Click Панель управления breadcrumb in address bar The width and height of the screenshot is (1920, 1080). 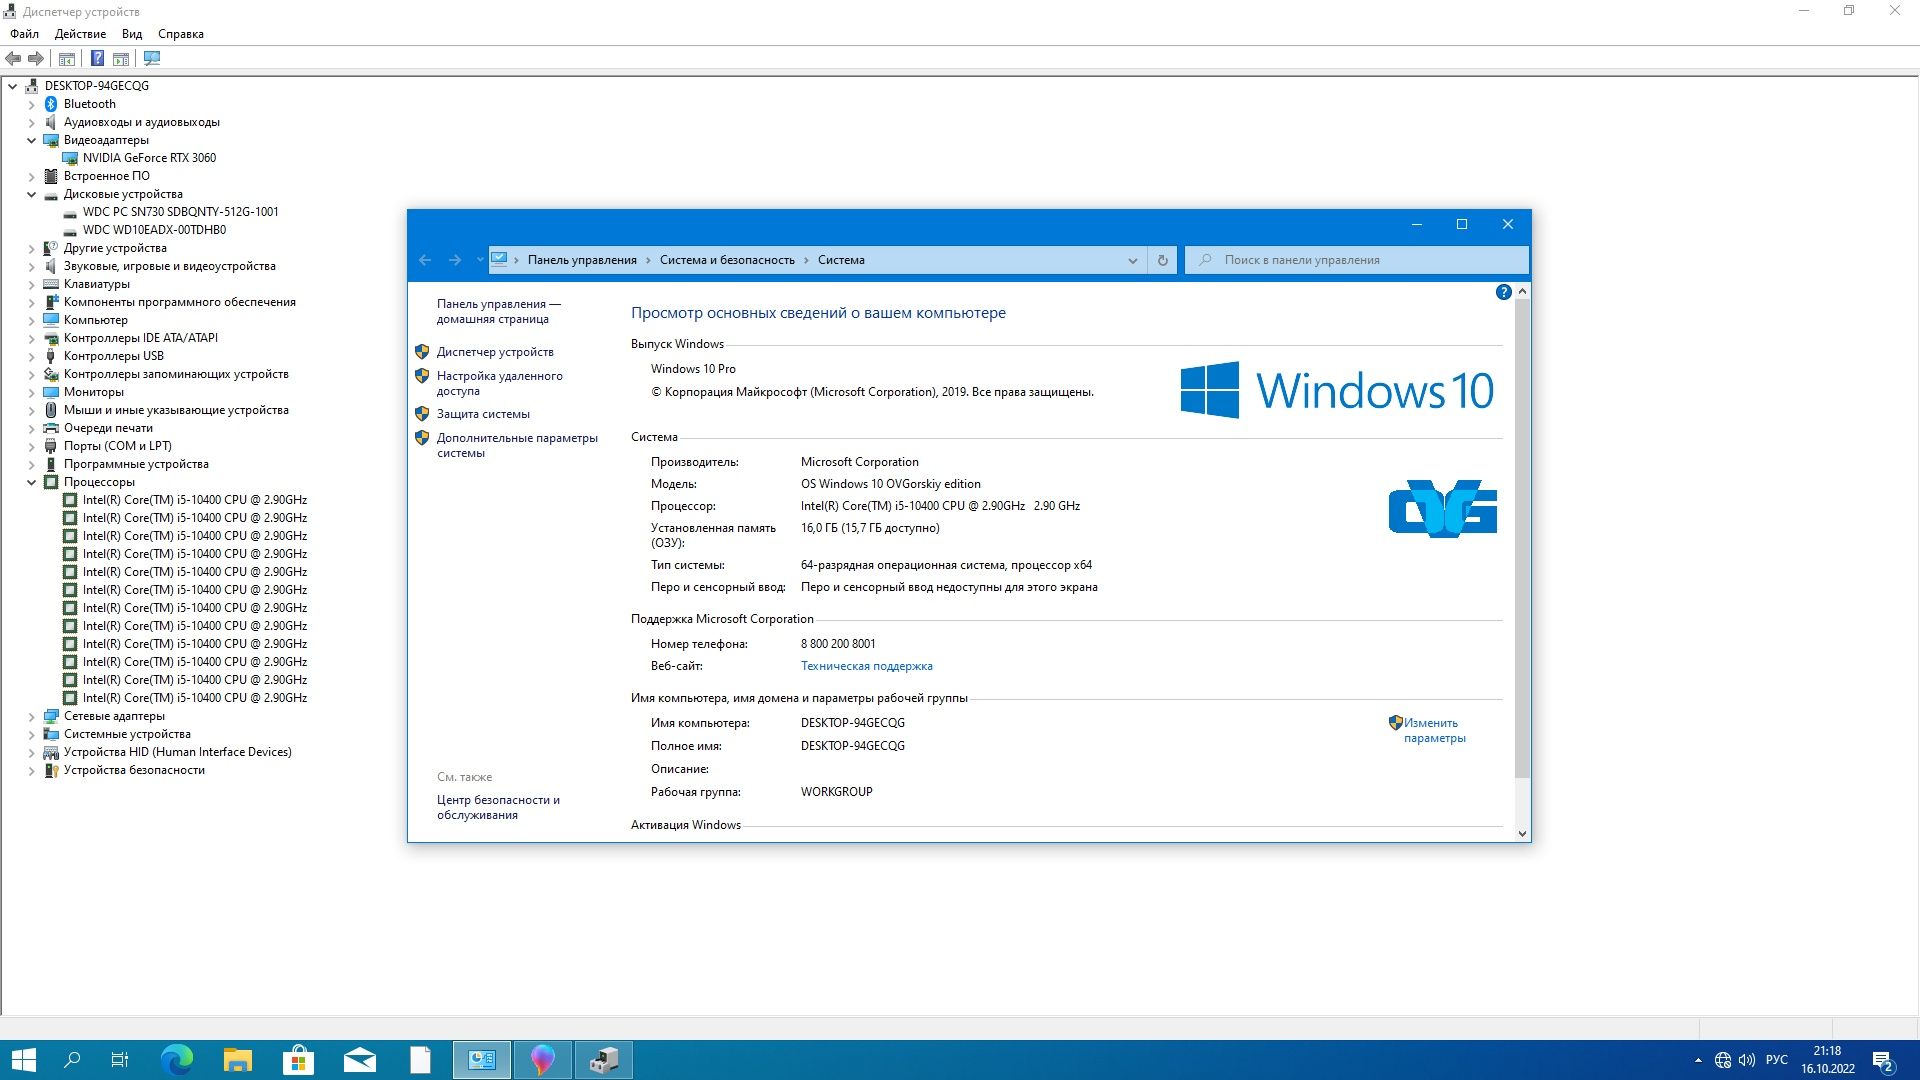[x=582, y=260]
